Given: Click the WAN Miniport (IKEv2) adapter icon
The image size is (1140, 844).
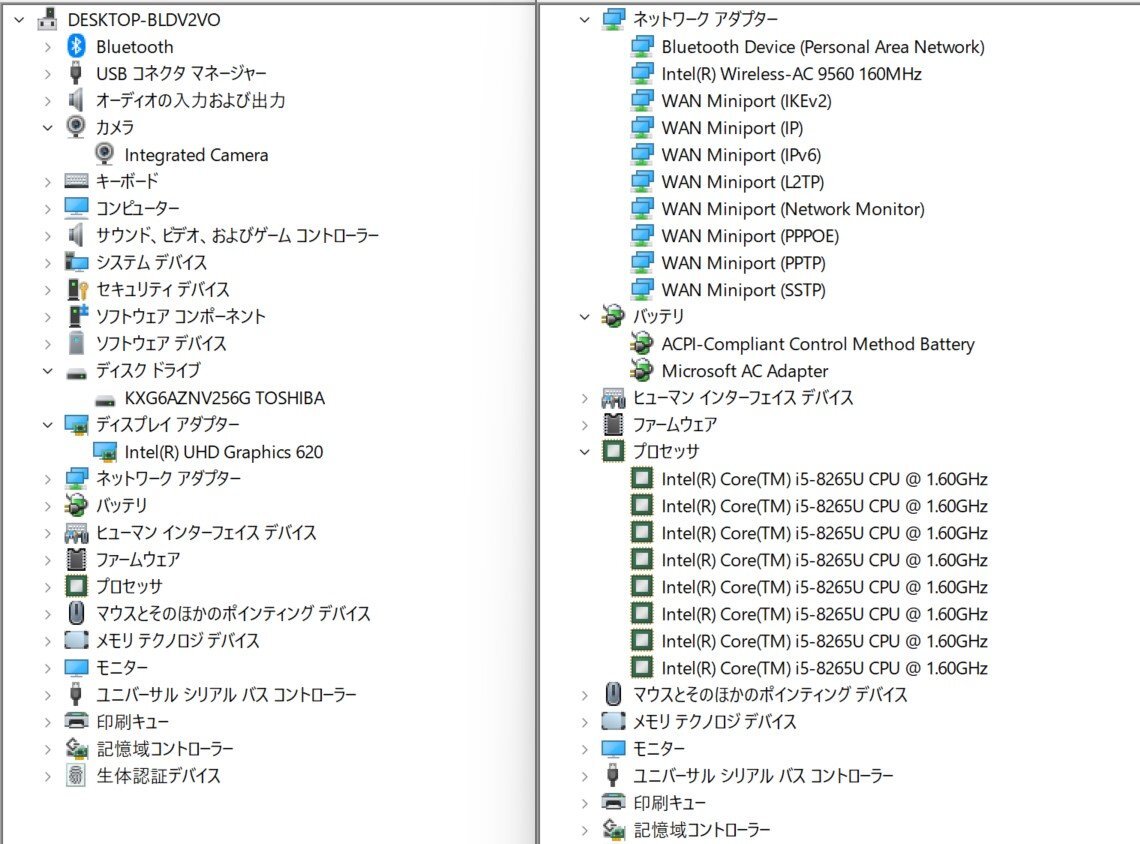Looking at the screenshot, I should pyautogui.click(x=642, y=100).
